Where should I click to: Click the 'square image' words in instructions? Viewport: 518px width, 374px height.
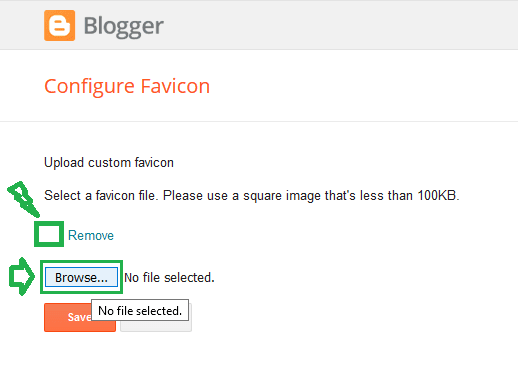(281, 196)
